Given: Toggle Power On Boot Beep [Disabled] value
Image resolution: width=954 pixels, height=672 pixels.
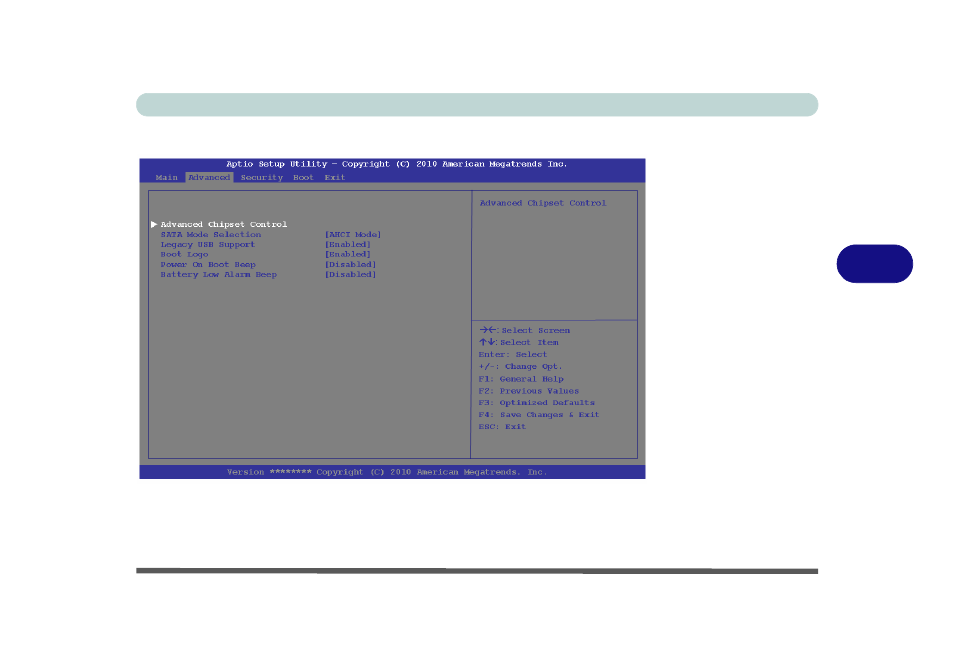Looking at the screenshot, I should pyautogui.click(x=350, y=265).
